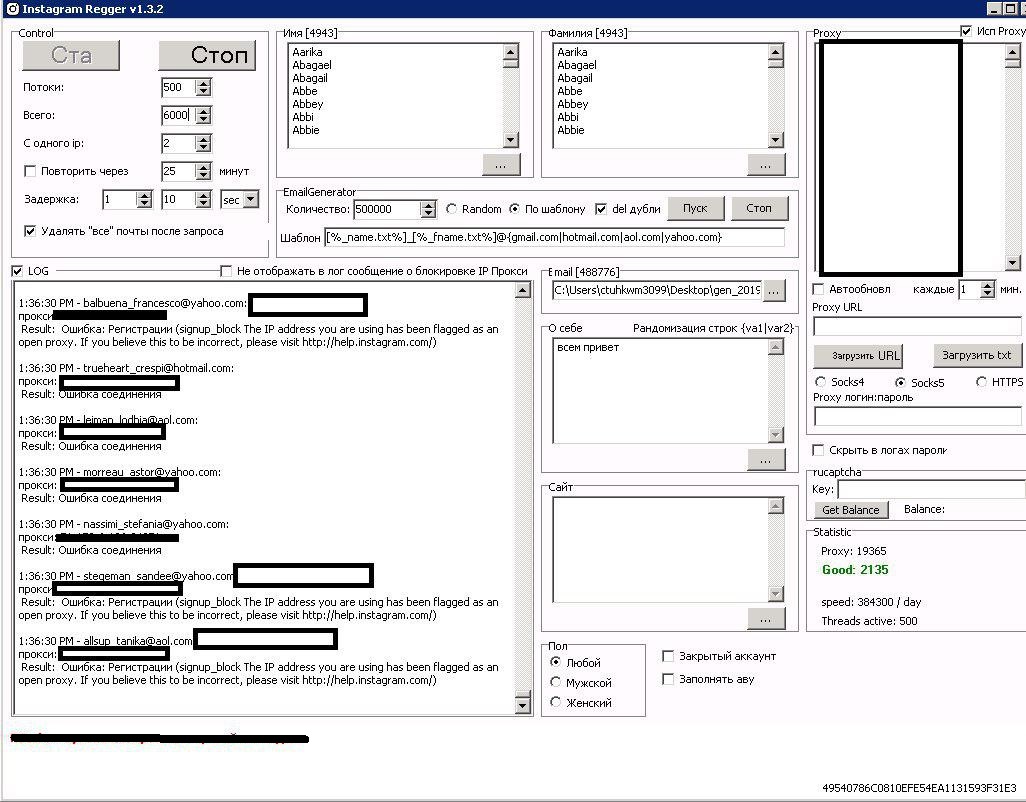This screenshot has width=1026, height=802.
Task: Toggle Удалять "все" почты после запроса checkbox
Action: (x=30, y=231)
